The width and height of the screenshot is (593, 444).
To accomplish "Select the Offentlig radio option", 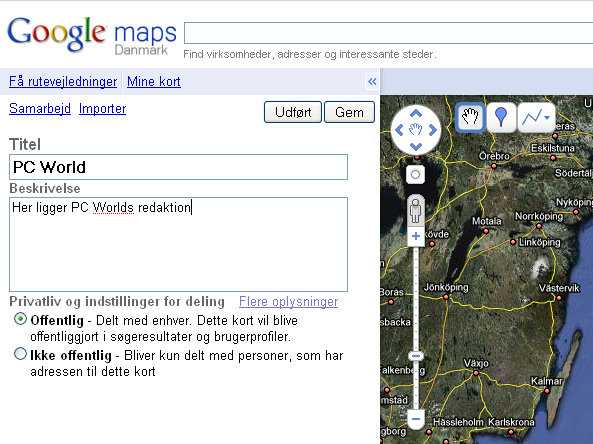I will tap(20, 319).
